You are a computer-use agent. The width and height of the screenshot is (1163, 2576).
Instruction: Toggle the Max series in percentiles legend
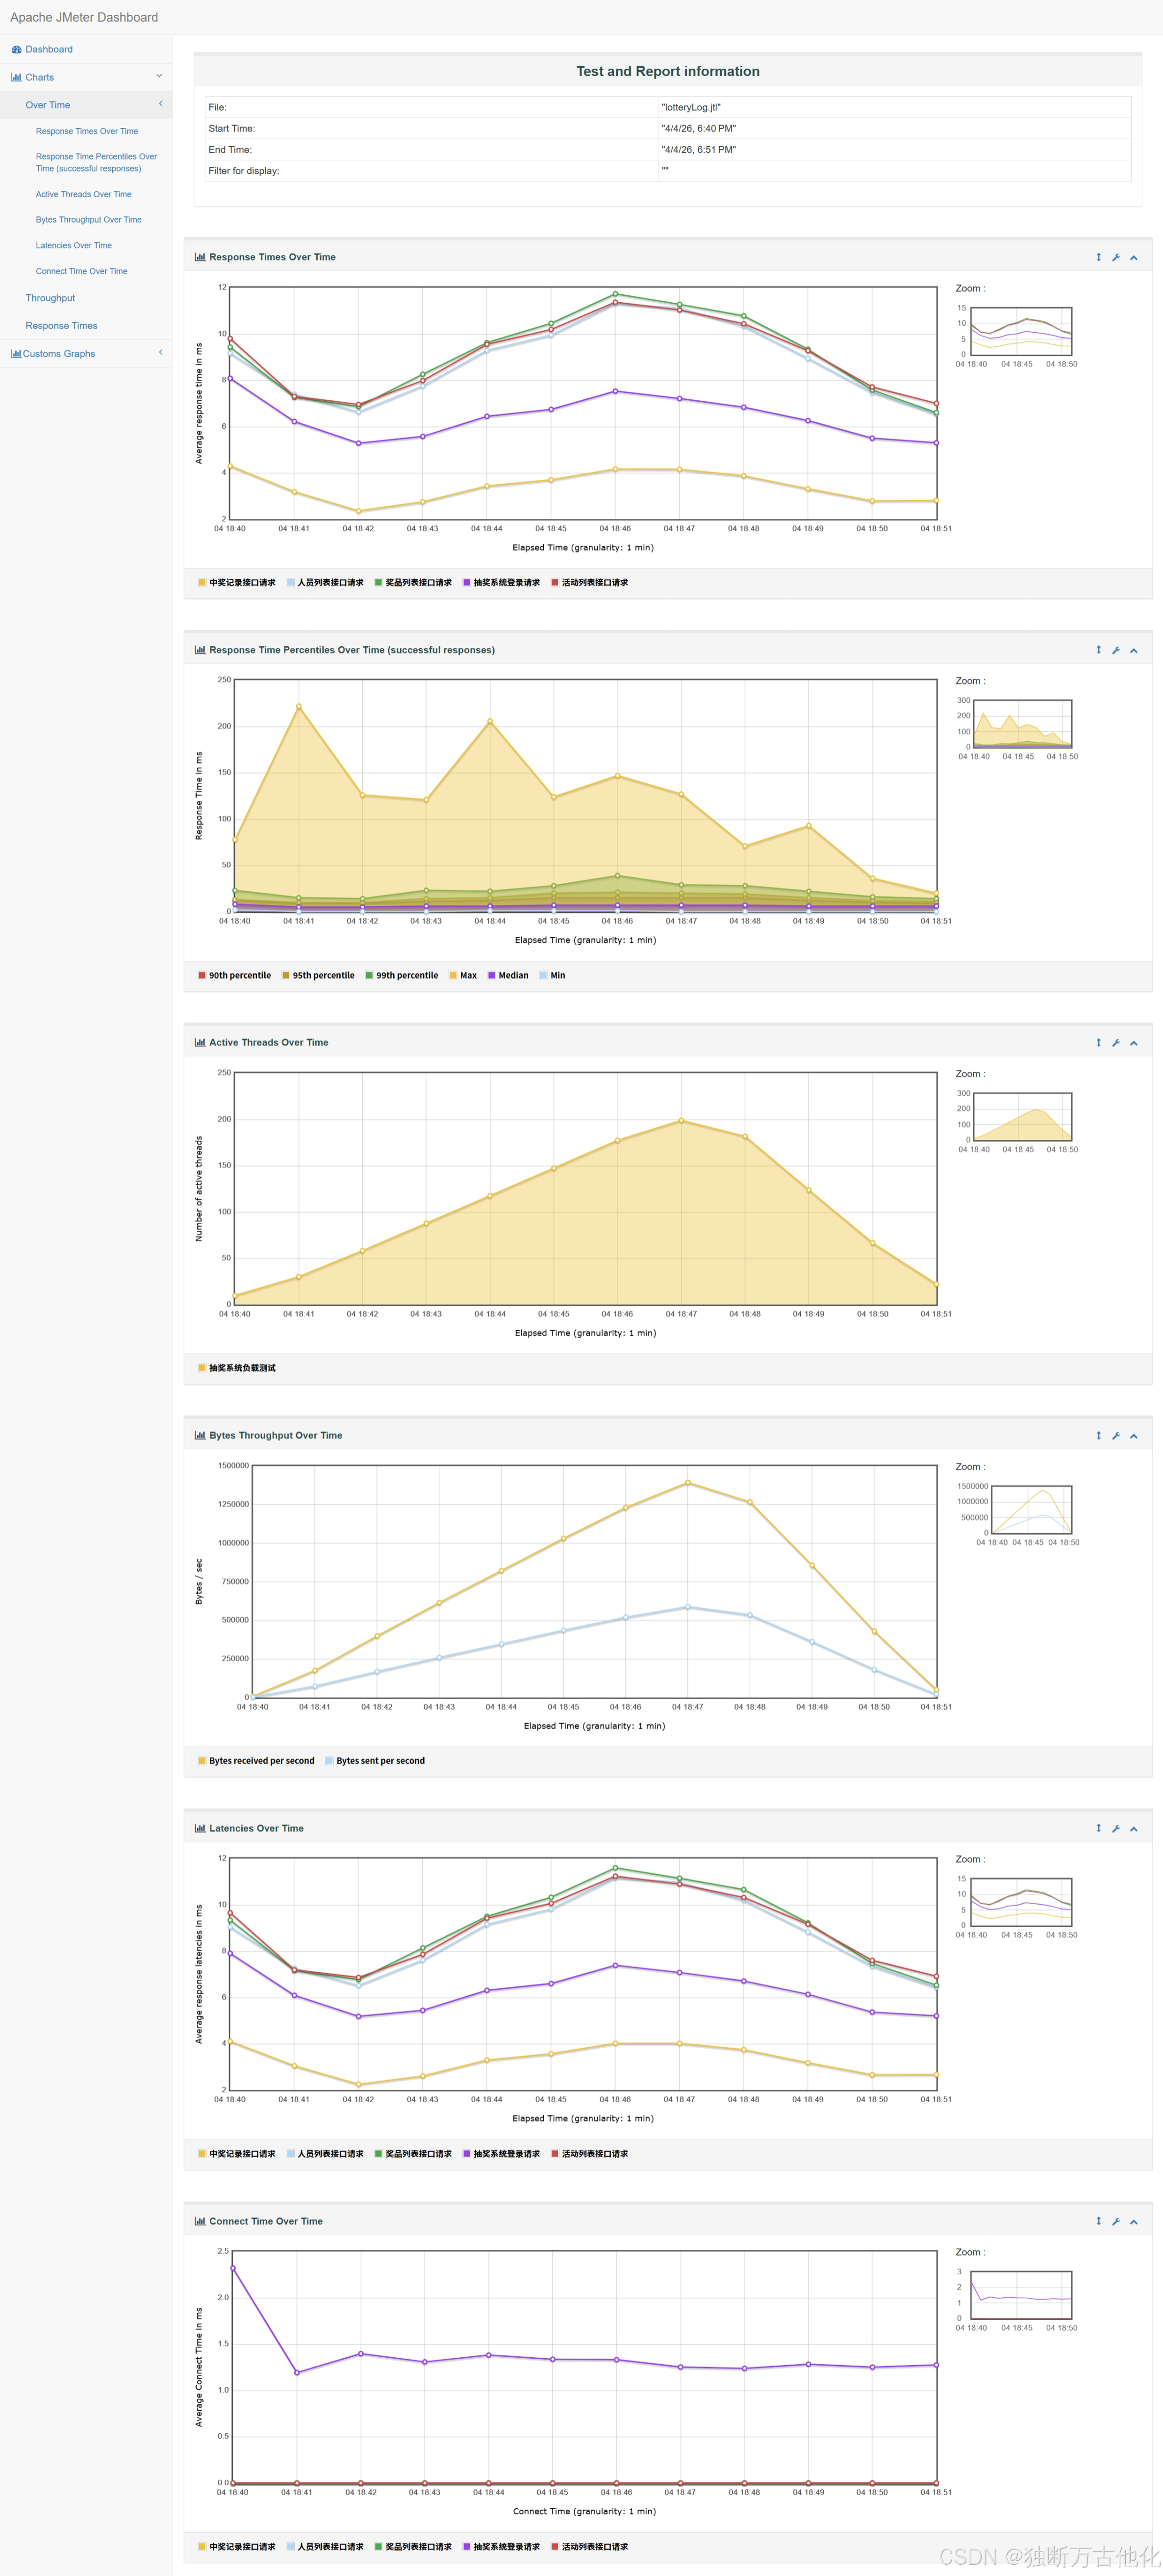pos(467,975)
